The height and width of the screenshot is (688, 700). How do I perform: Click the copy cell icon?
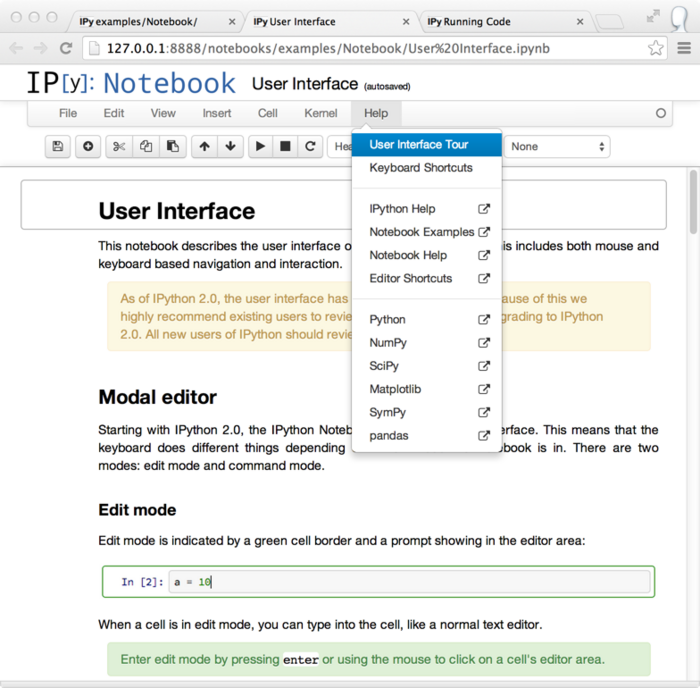click(146, 146)
